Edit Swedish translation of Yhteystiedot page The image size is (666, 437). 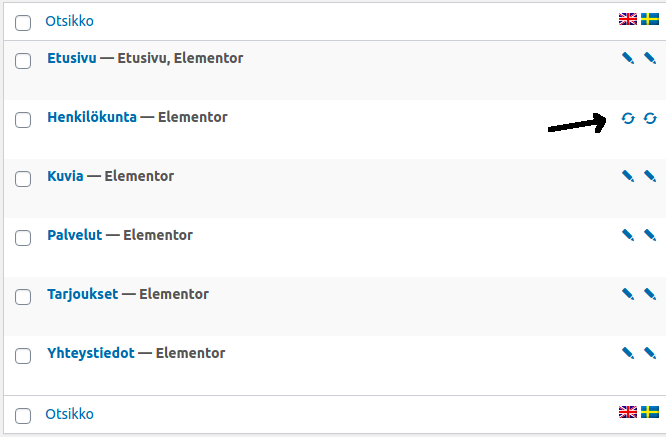pos(650,353)
